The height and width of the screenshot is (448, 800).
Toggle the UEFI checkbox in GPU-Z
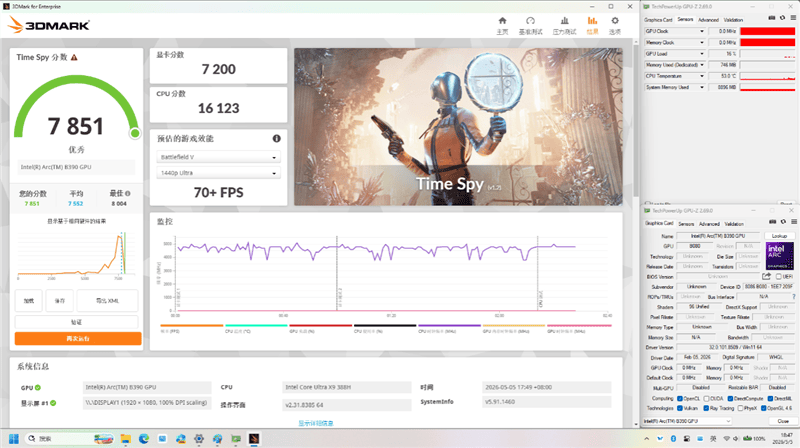pyautogui.click(x=779, y=277)
